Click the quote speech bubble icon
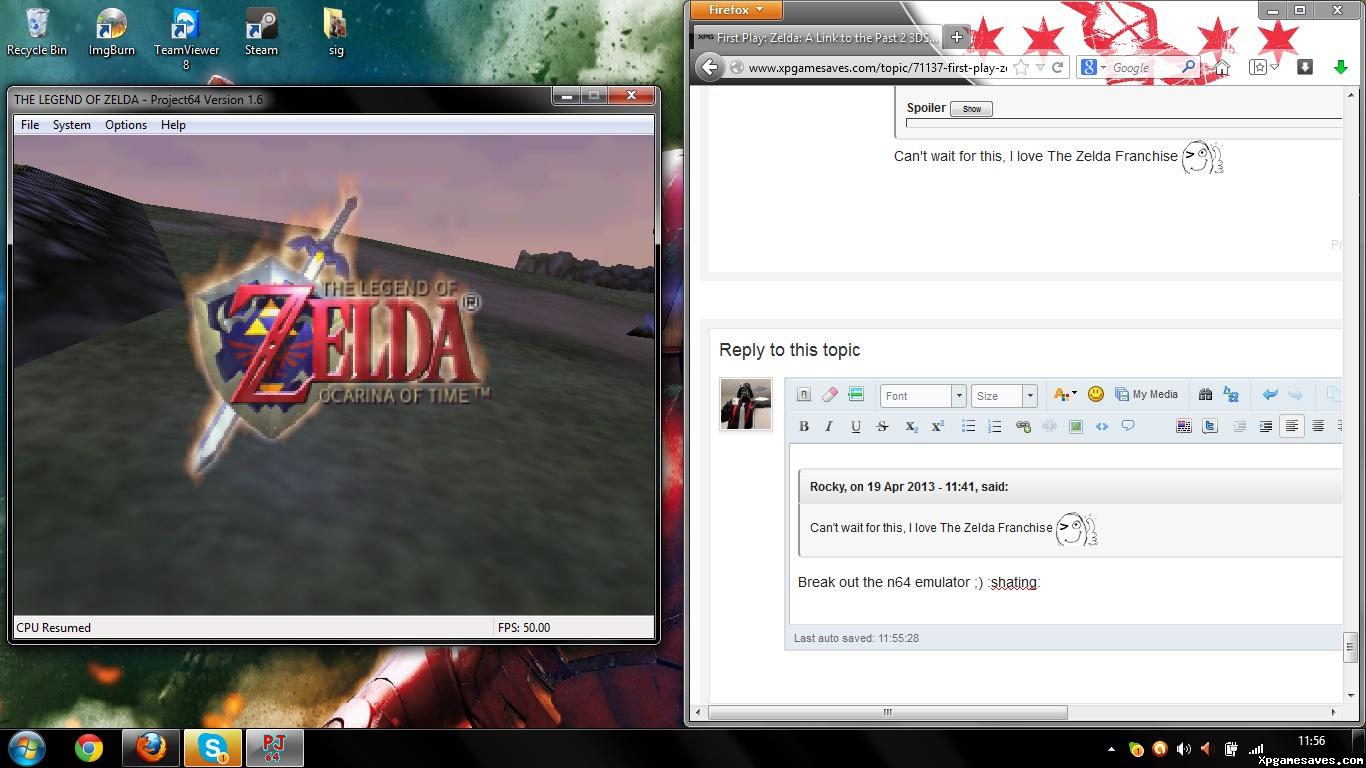 (1128, 427)
